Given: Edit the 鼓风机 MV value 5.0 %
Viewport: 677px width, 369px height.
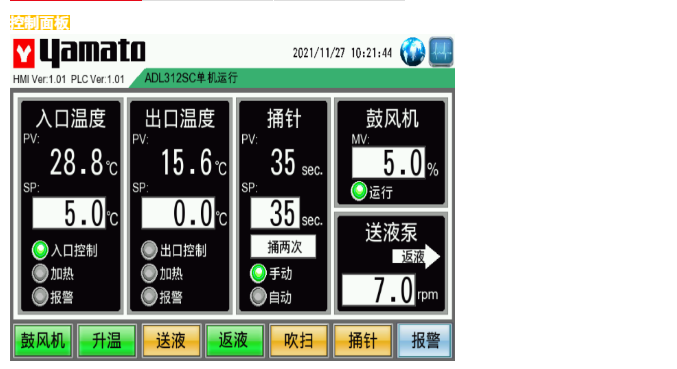Looking at the screenshot, I should coord(389,163).
